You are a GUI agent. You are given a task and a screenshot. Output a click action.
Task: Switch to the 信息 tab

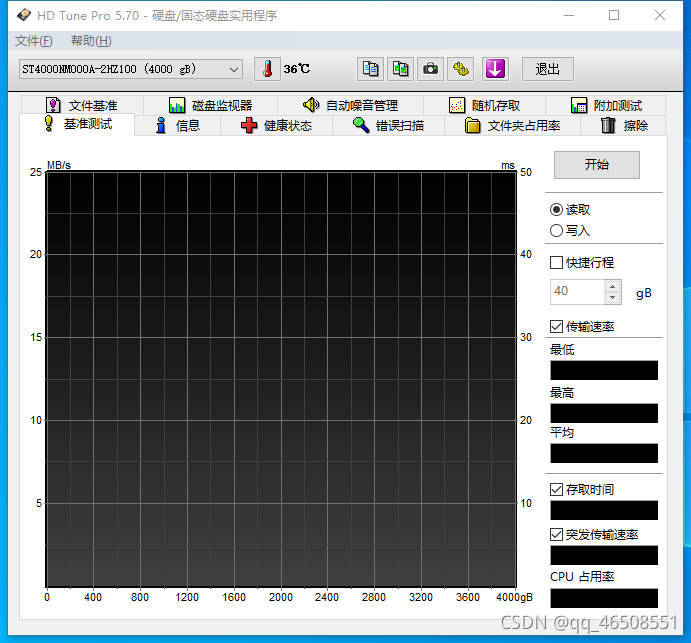tap(178, 126)
